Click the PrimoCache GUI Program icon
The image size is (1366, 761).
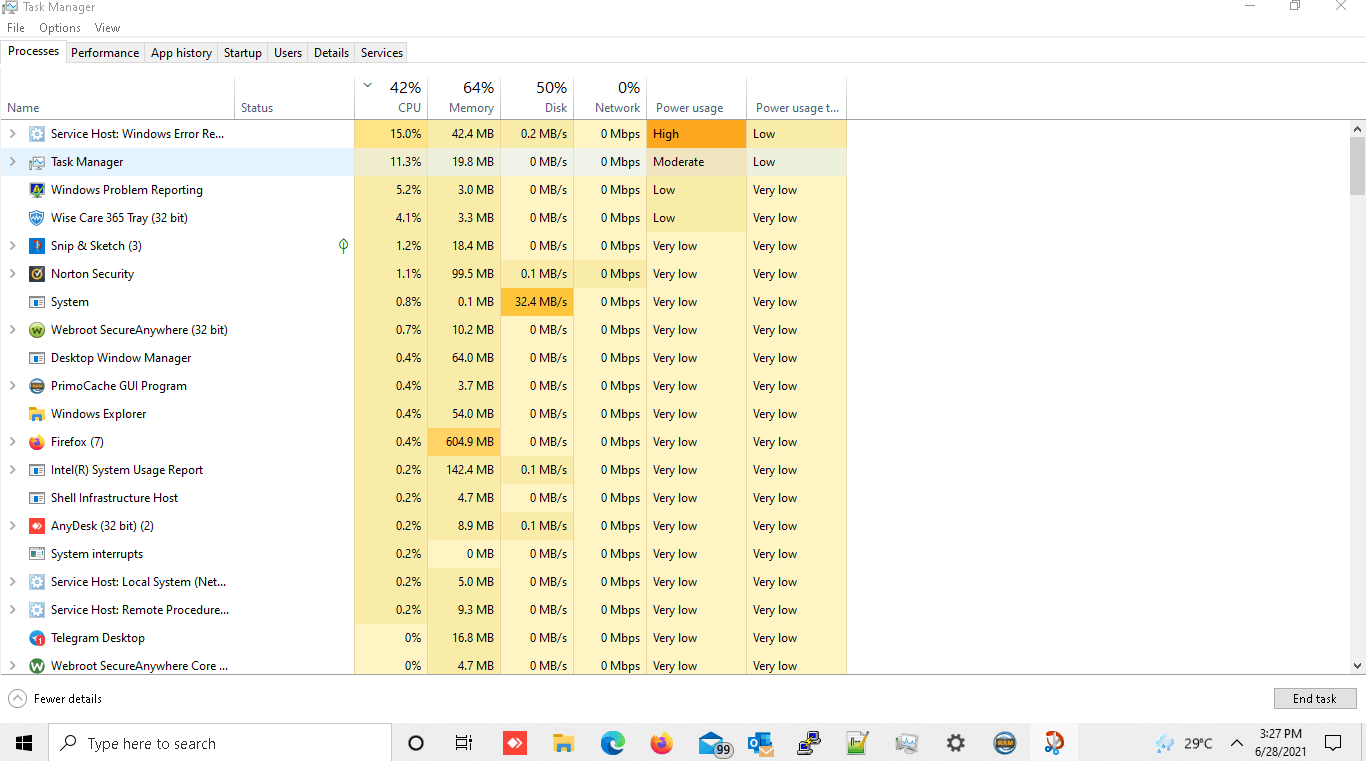click(x=37, y=386)
